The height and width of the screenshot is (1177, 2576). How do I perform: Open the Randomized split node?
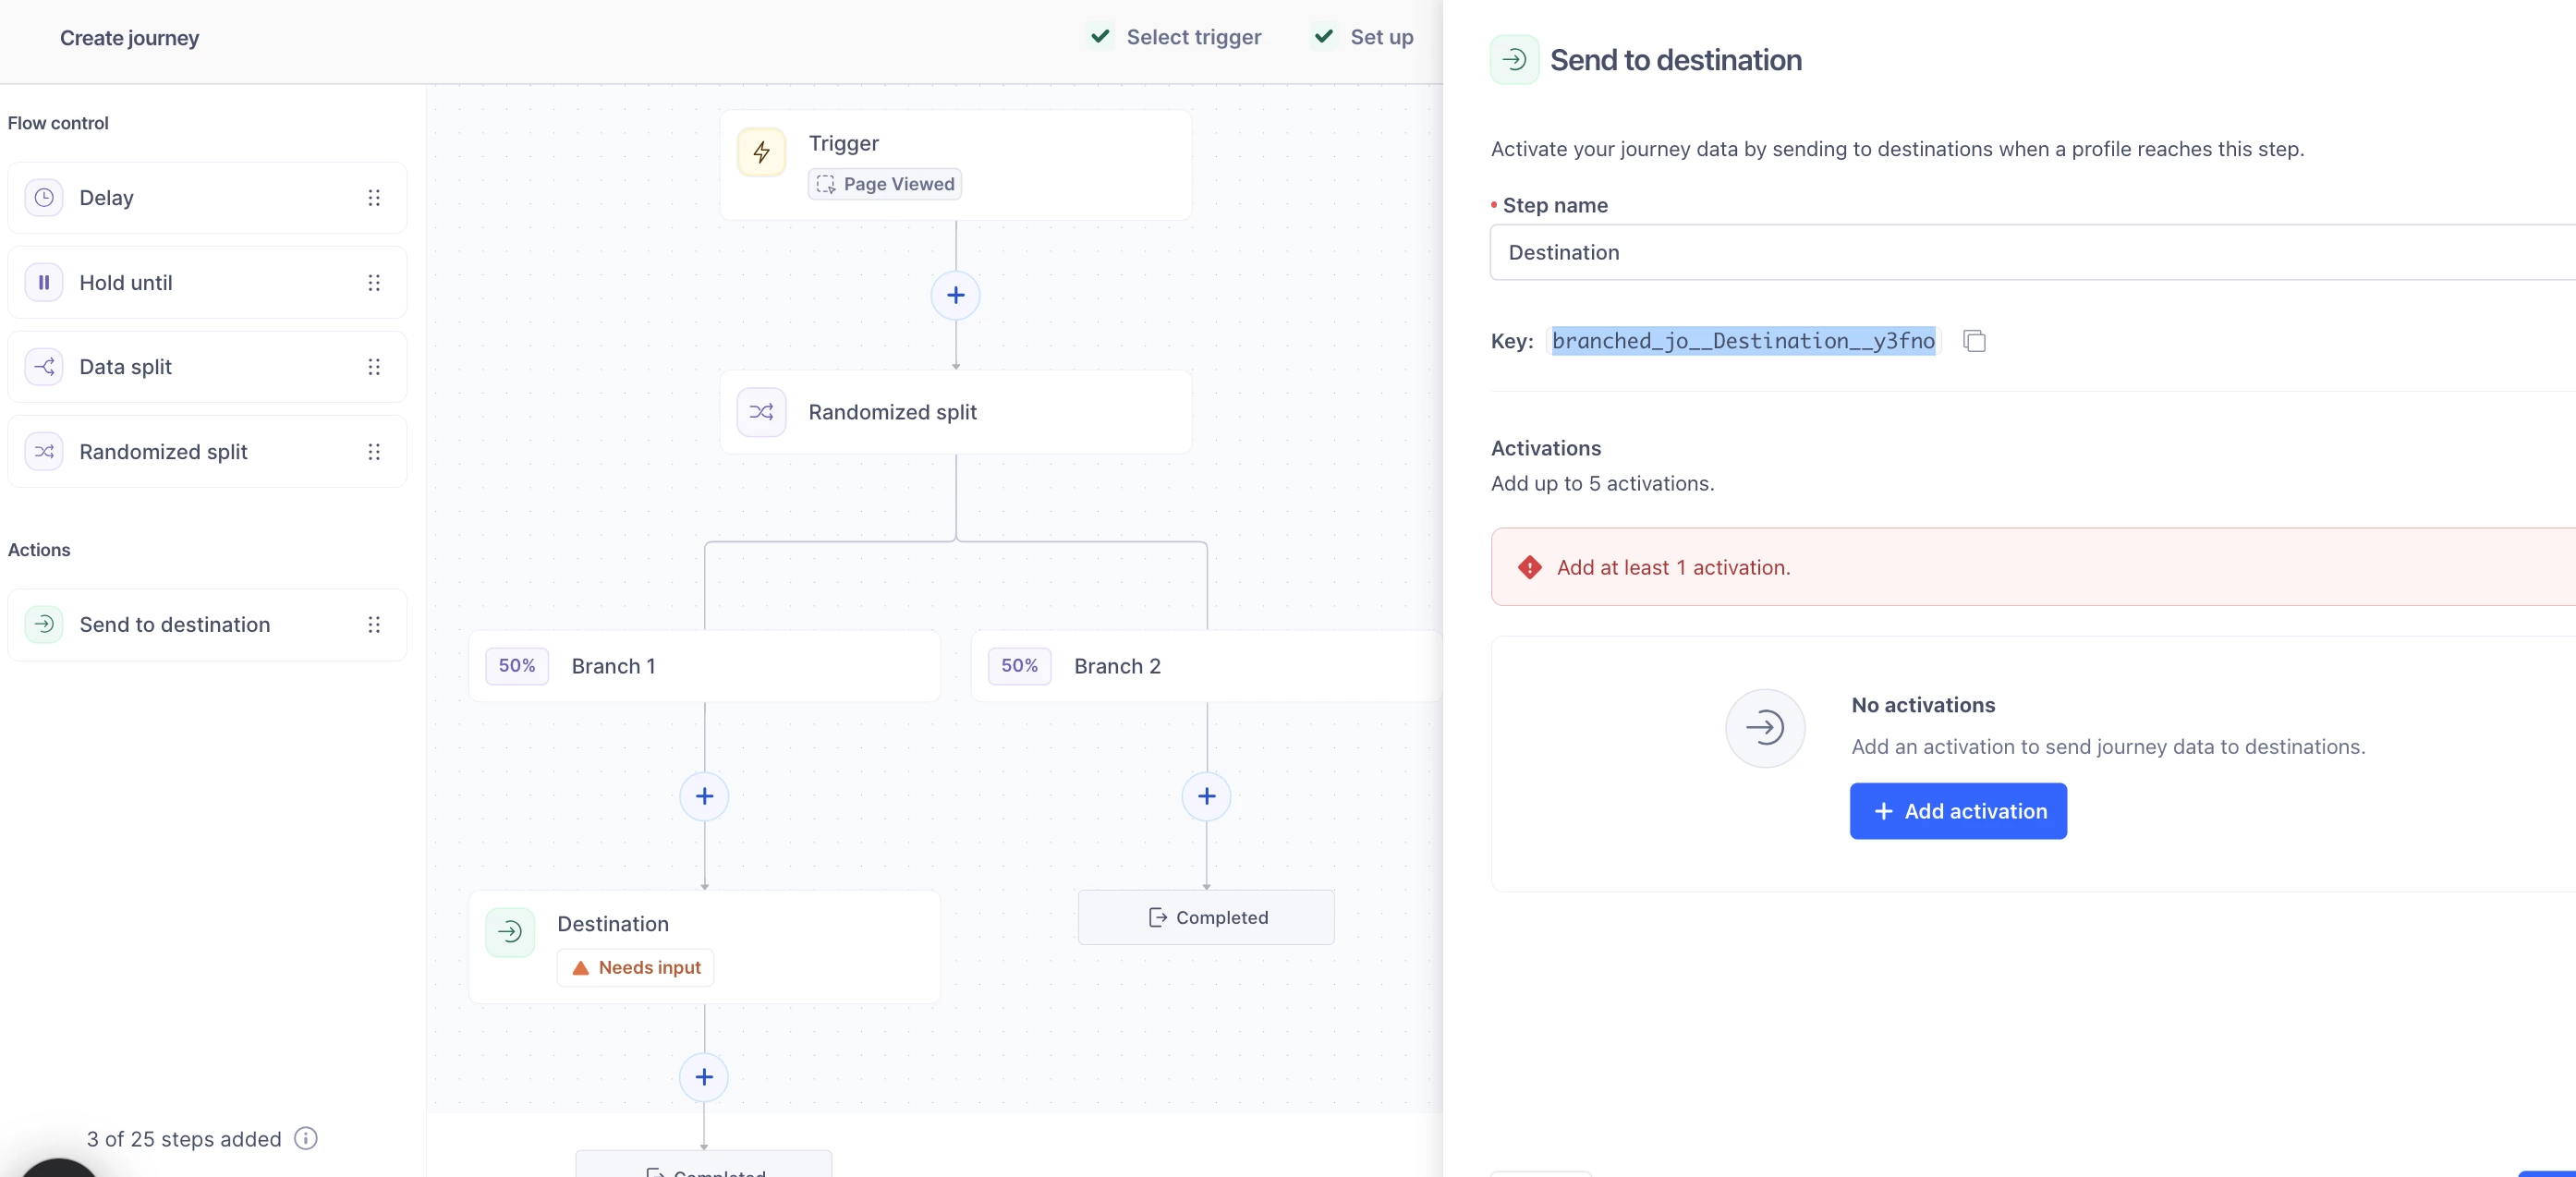point(956,412)
